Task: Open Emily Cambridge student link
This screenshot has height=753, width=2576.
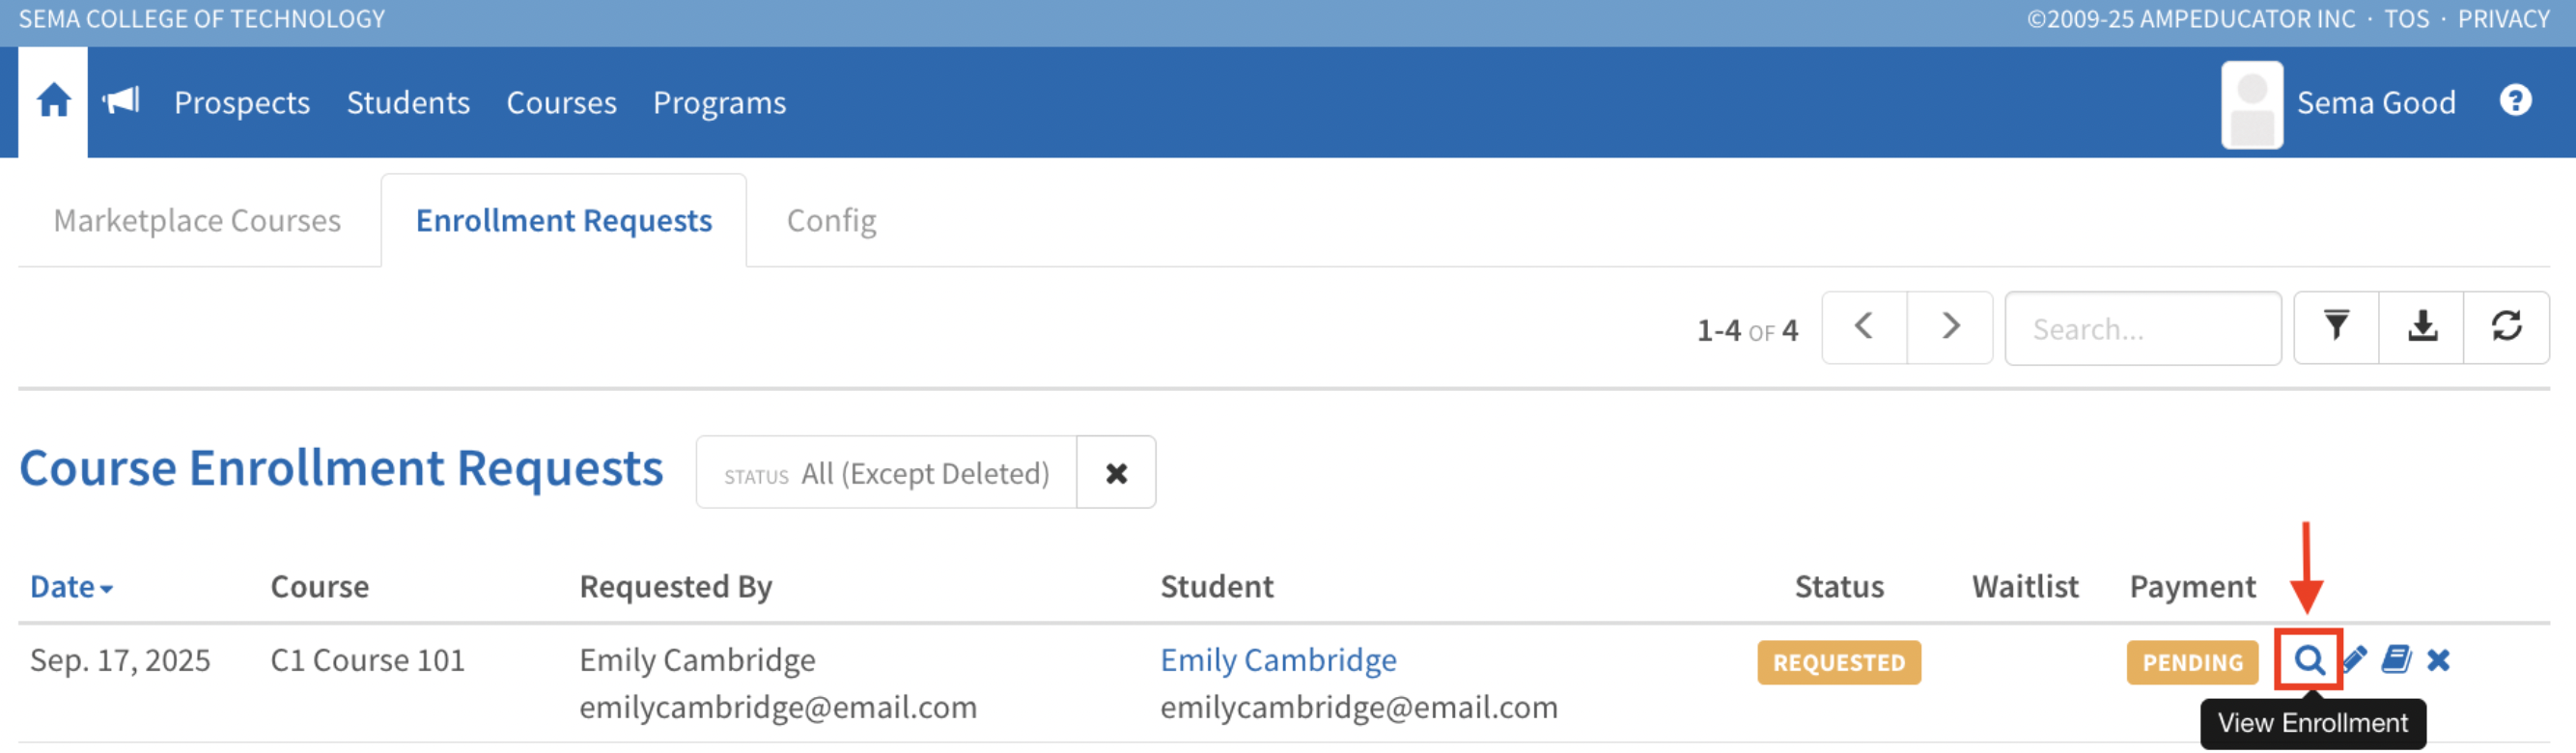Action: (1278, 660)
